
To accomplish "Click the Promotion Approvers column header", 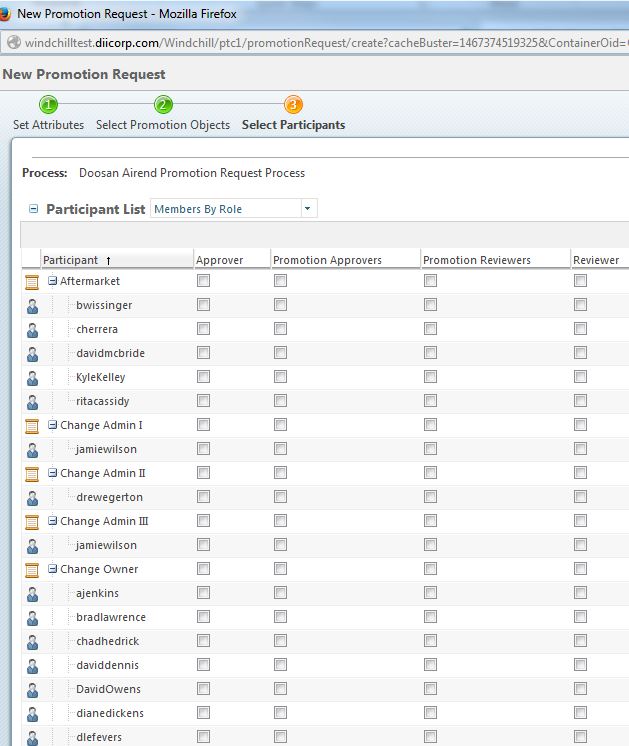I will (x=345, y=260).
